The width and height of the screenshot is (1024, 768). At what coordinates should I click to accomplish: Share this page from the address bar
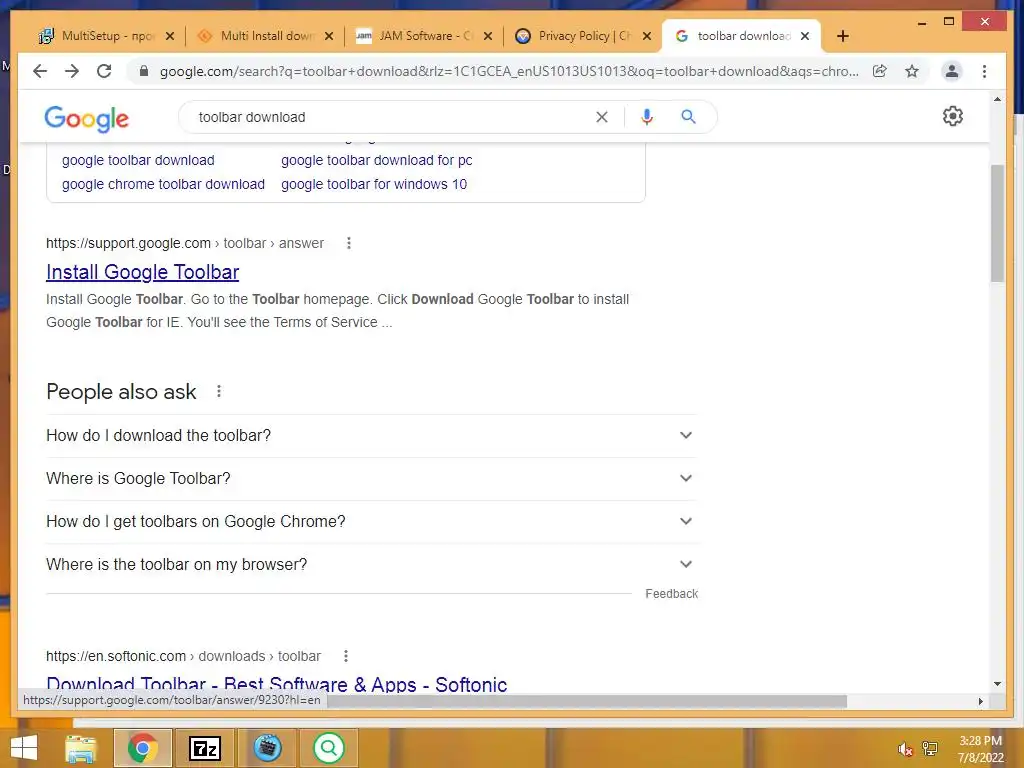[x=880, y=71]
